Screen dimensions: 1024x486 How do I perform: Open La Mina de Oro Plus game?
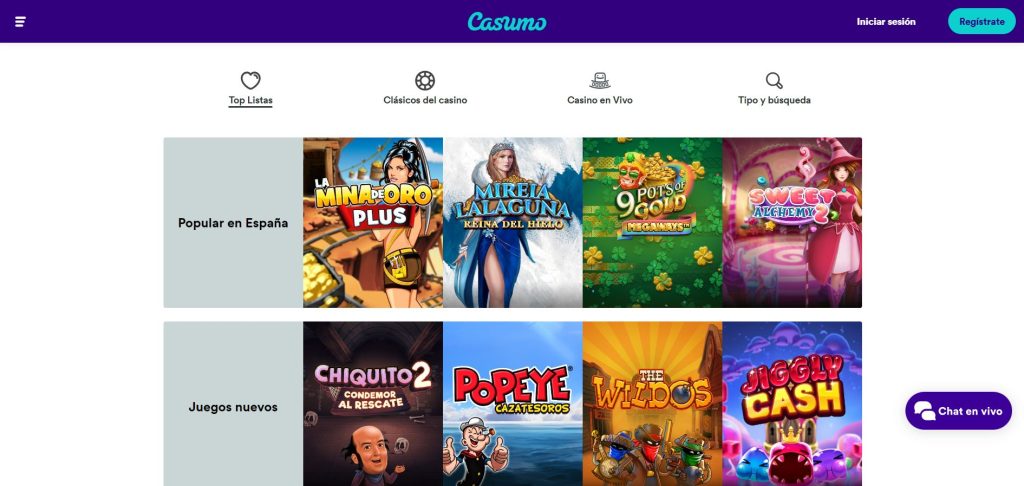click(x=373, y=223)
